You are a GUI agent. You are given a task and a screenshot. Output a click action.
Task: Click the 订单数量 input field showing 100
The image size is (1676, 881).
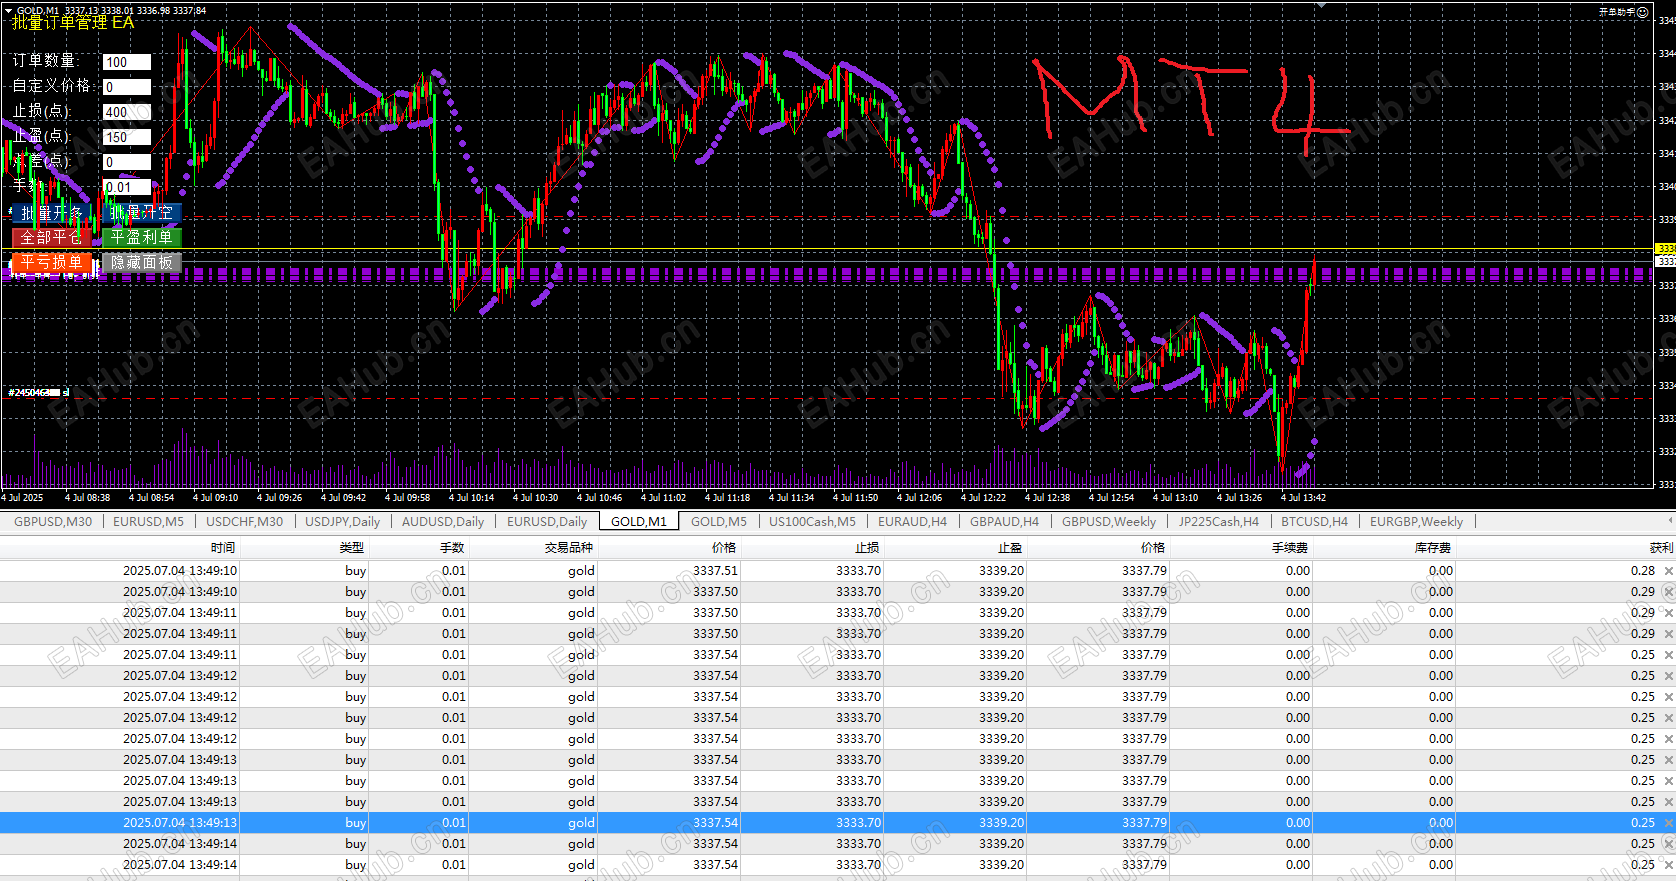pos(126,62)
